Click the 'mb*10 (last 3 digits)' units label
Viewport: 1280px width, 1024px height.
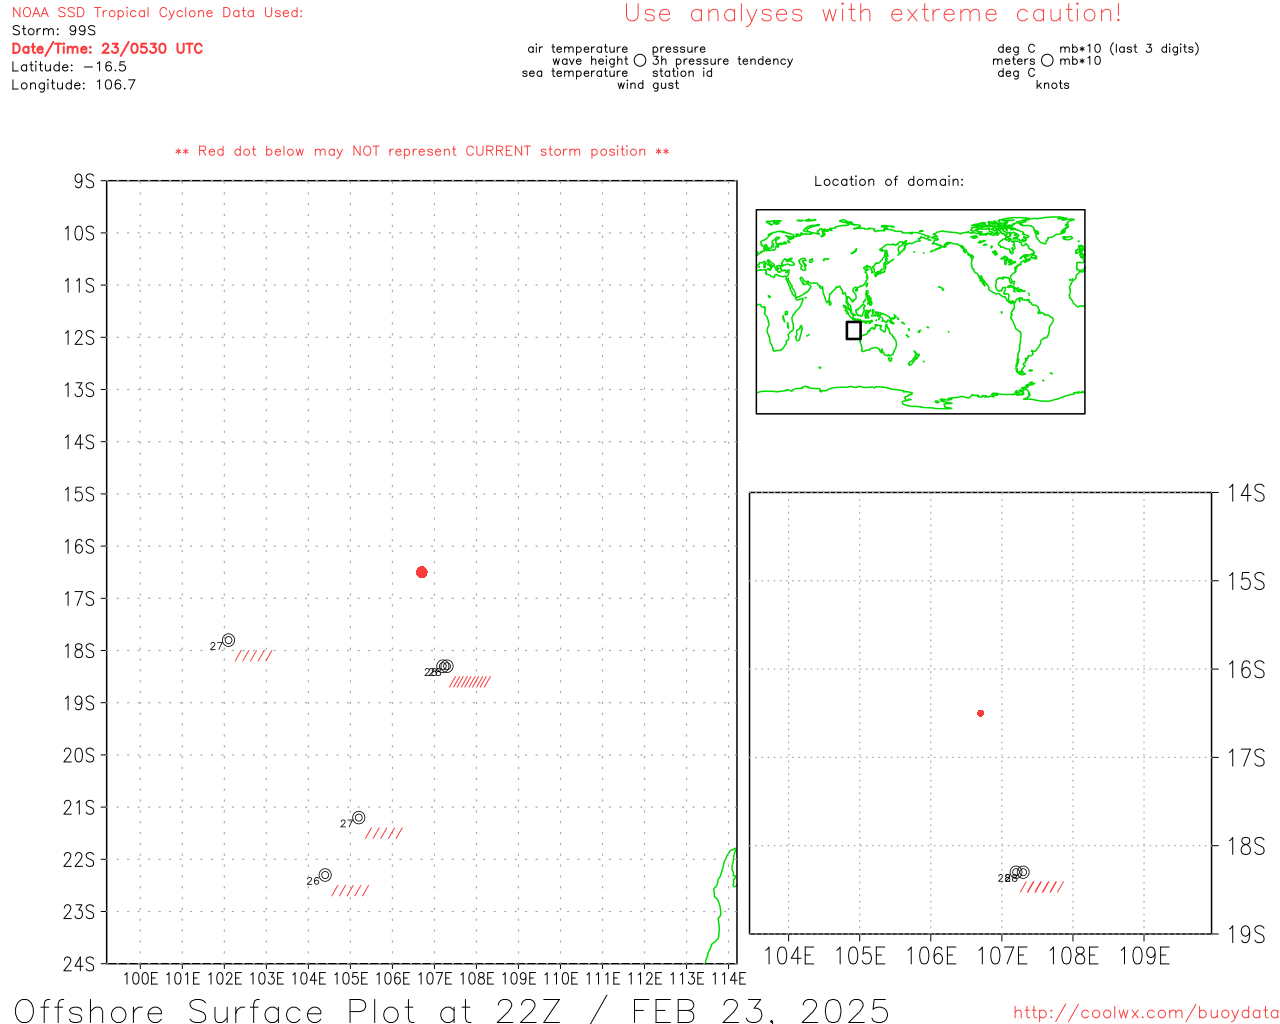1129,49
